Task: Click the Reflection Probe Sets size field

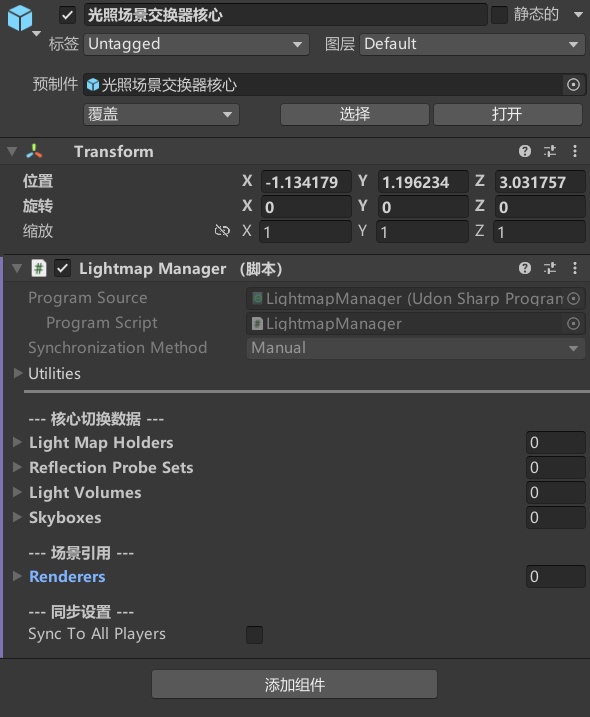Action: pyautogui.click(x=556, y=468)
